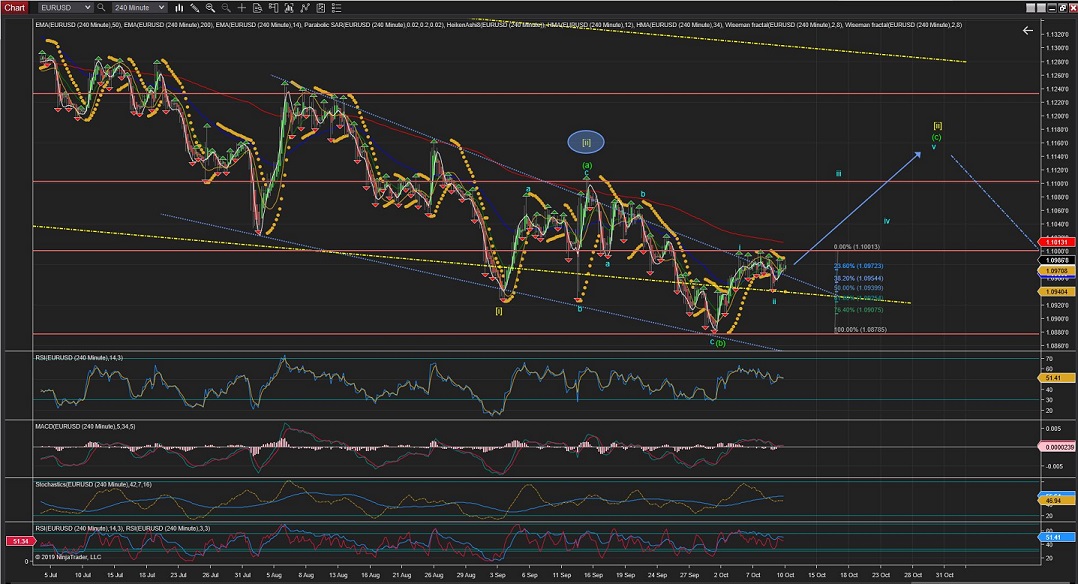Open the Chart tab
This screenshot has height=584, width=1078.
point(17,7)
